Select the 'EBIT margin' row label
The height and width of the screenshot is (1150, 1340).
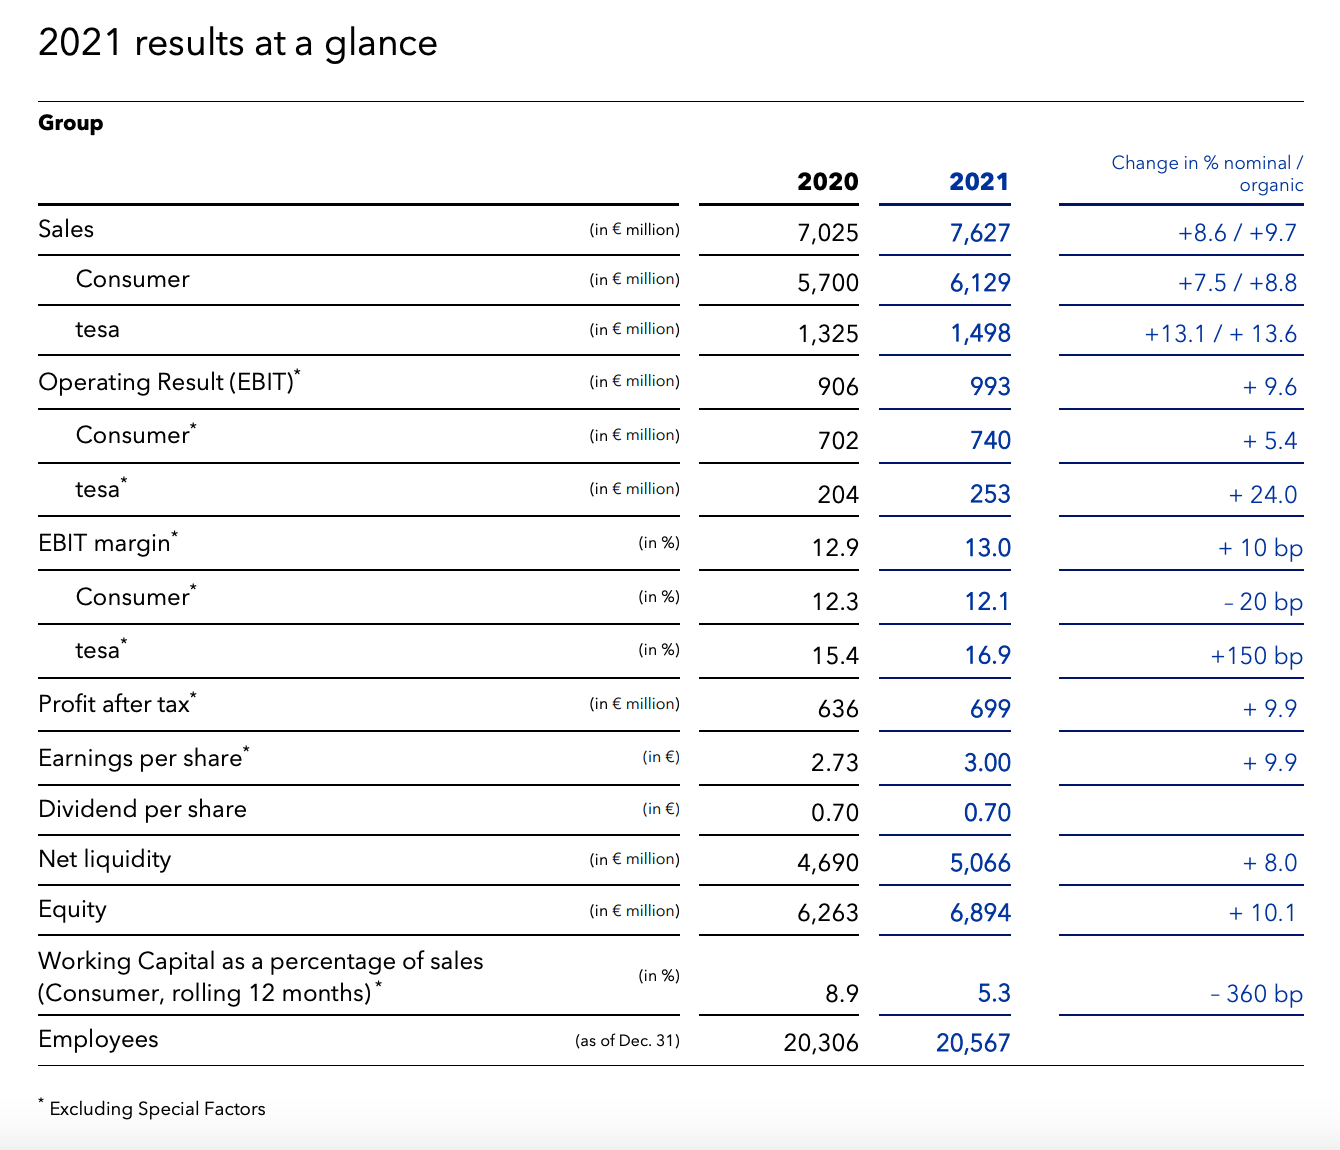click(105, 543)
